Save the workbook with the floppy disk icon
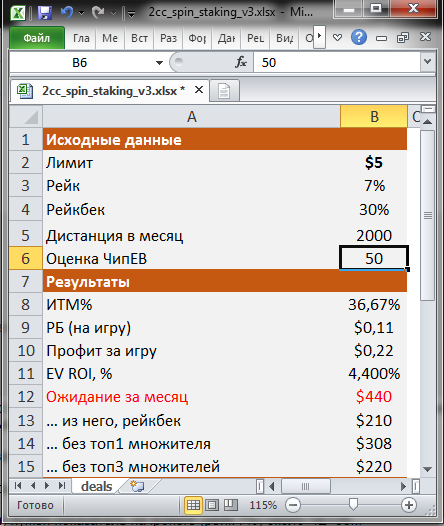 pos(44,13)
